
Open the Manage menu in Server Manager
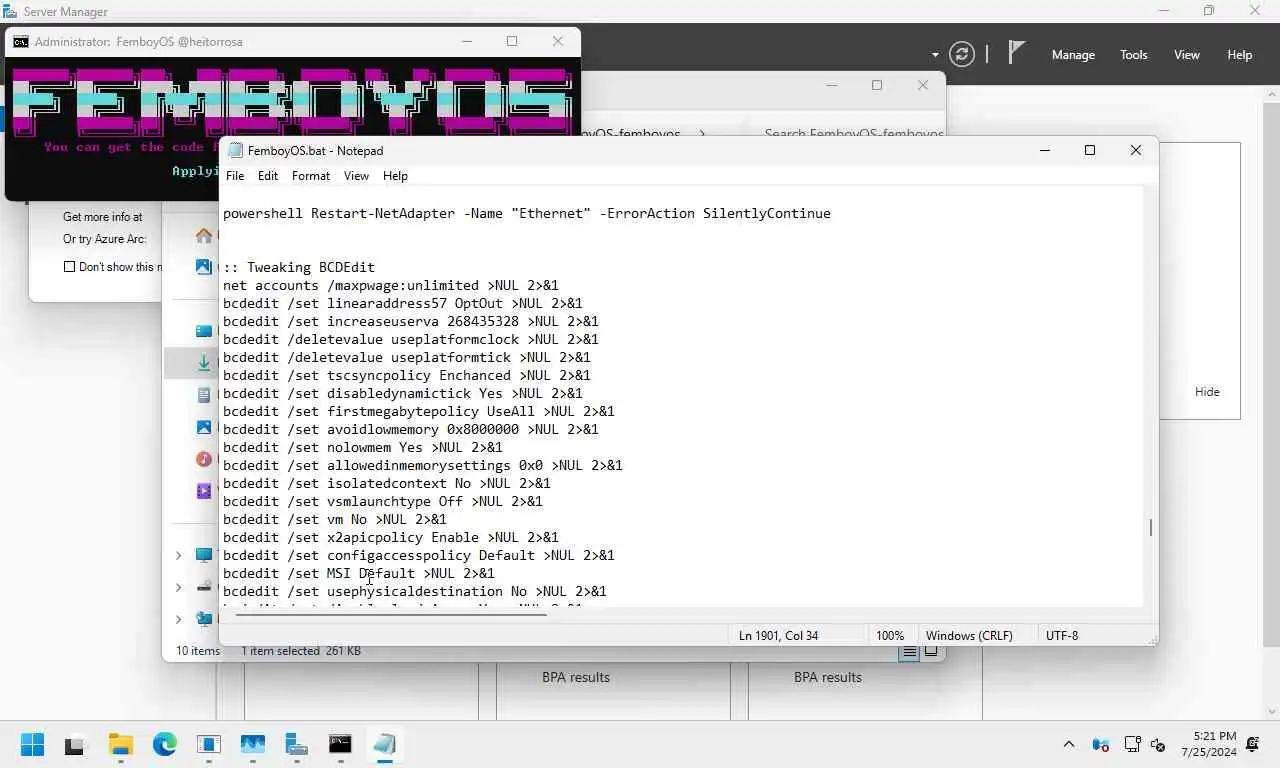point(1073,55)
